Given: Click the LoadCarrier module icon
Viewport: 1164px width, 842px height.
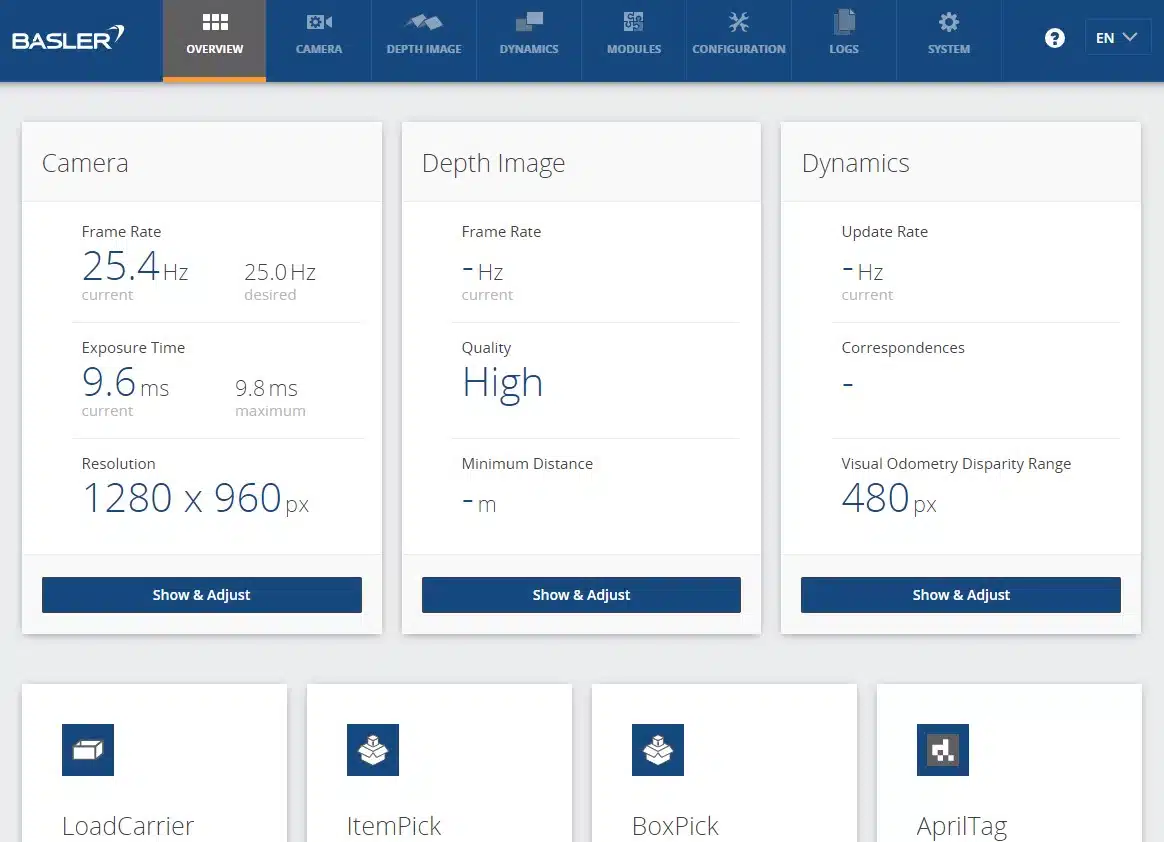Looking at the screenshot, I should 88,750.
